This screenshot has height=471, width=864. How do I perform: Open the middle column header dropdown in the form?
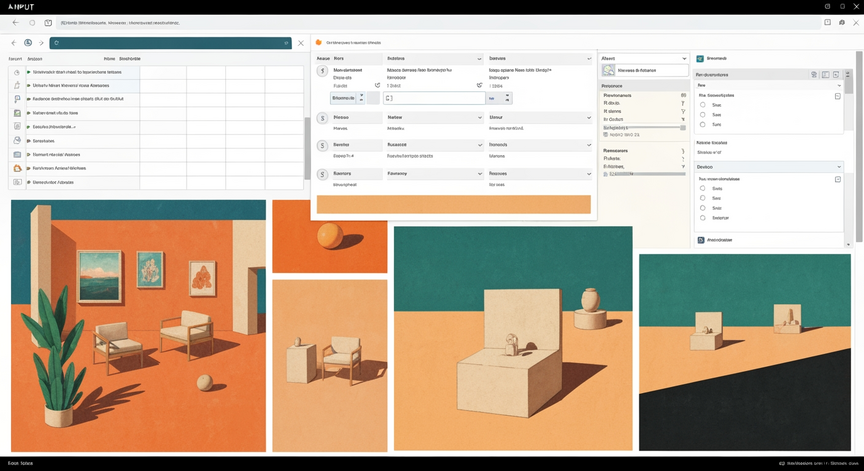(479, 58)
